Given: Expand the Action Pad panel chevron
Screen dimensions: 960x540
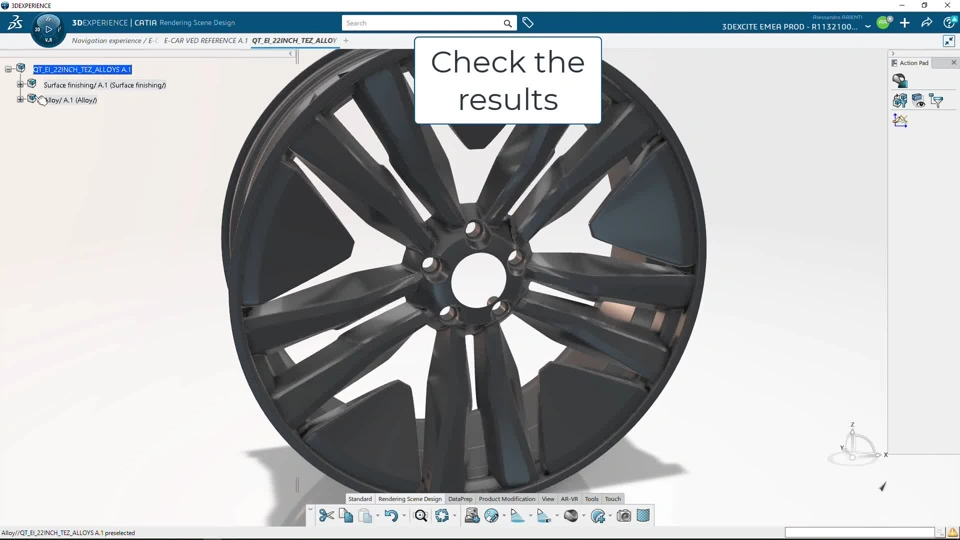Looking at the screenshot, I should pyautogui.click(x=892, y=54).
